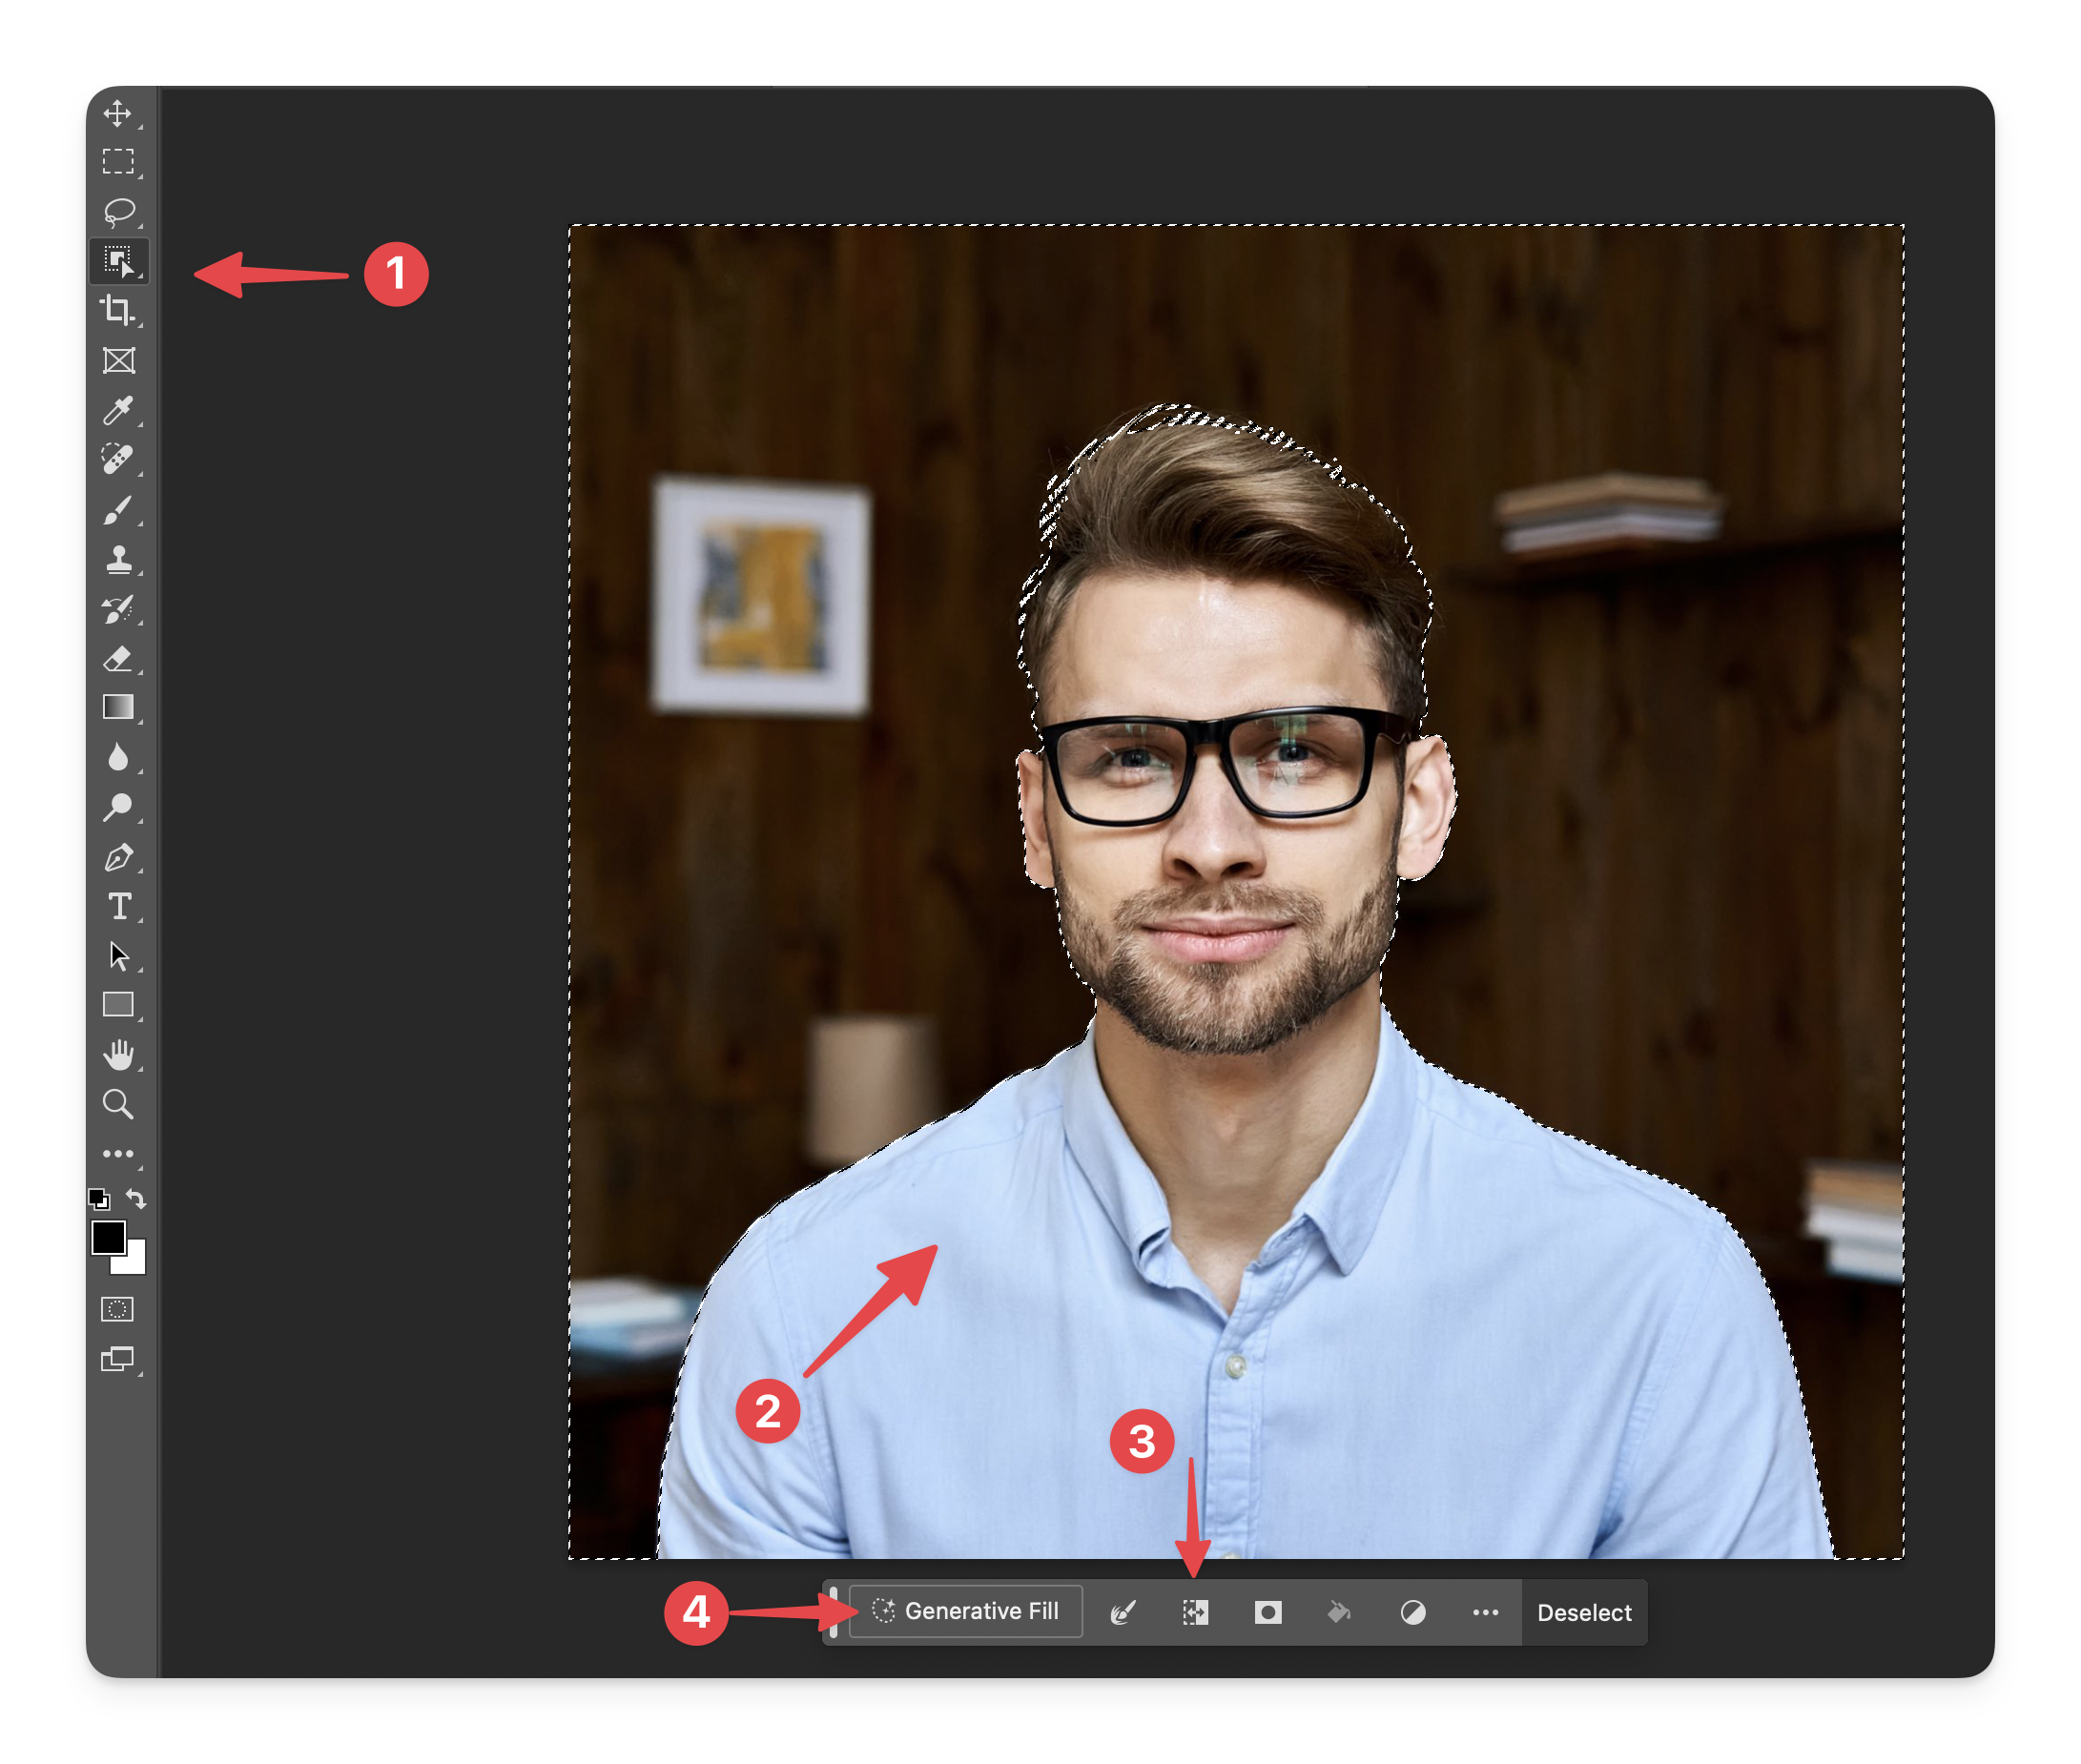Image resolution: width=2081 pixels, height=1764 pixels.
Task: Select the Horizontal Type tool
Action: click(x=118, y=906)
